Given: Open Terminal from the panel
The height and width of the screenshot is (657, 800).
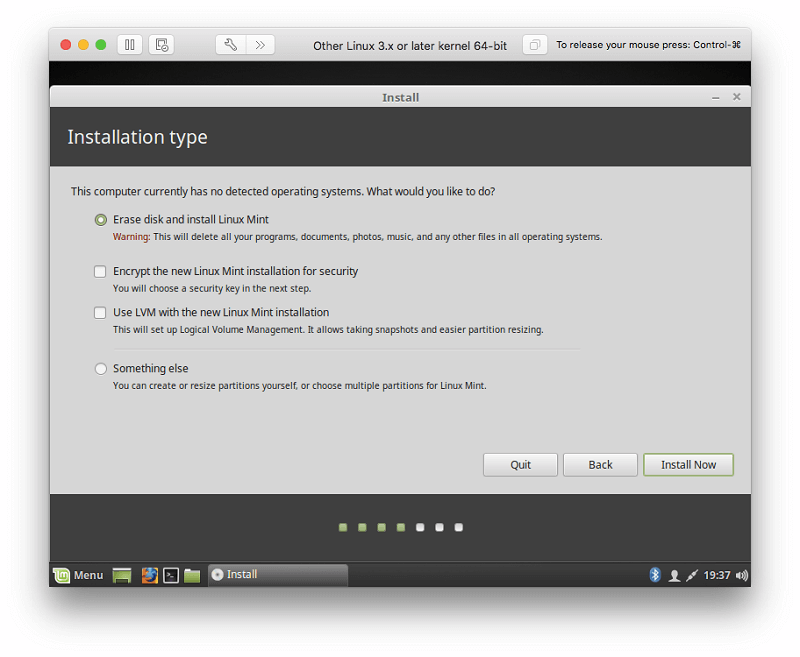Looking at the screenshot, I should [171, 575].
